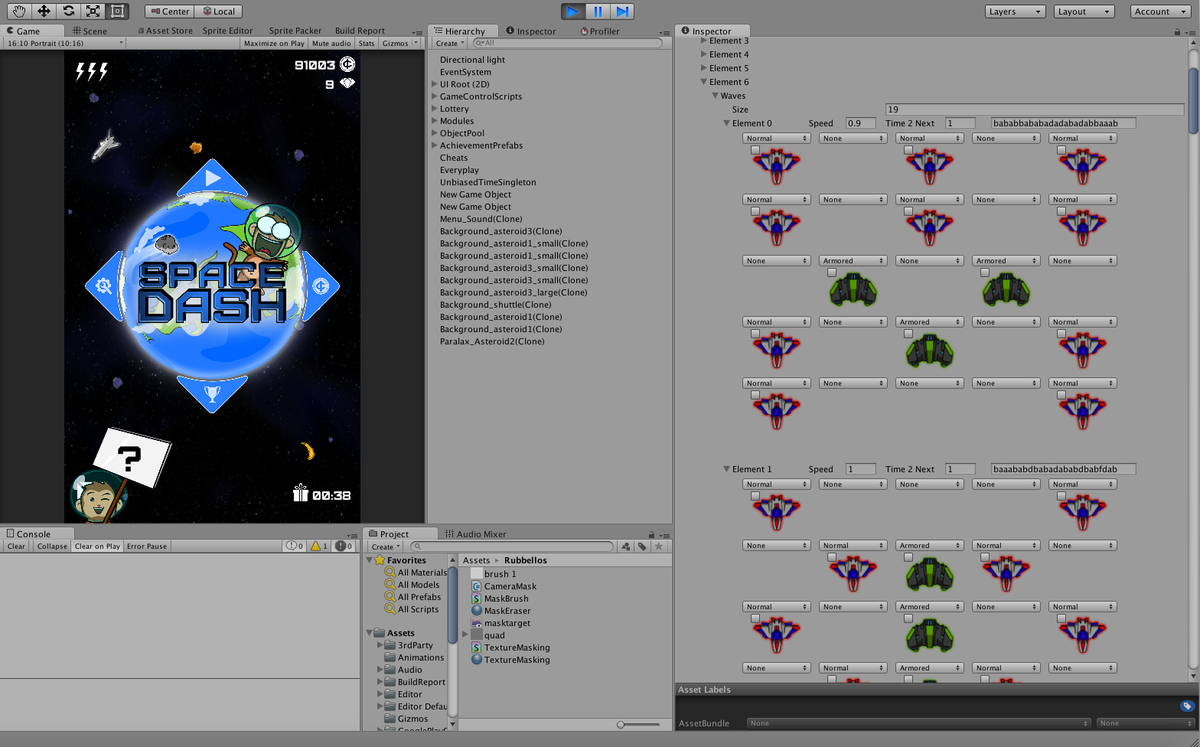
Task: Toggle Clear on Play in Console
Action: (97, 546)
